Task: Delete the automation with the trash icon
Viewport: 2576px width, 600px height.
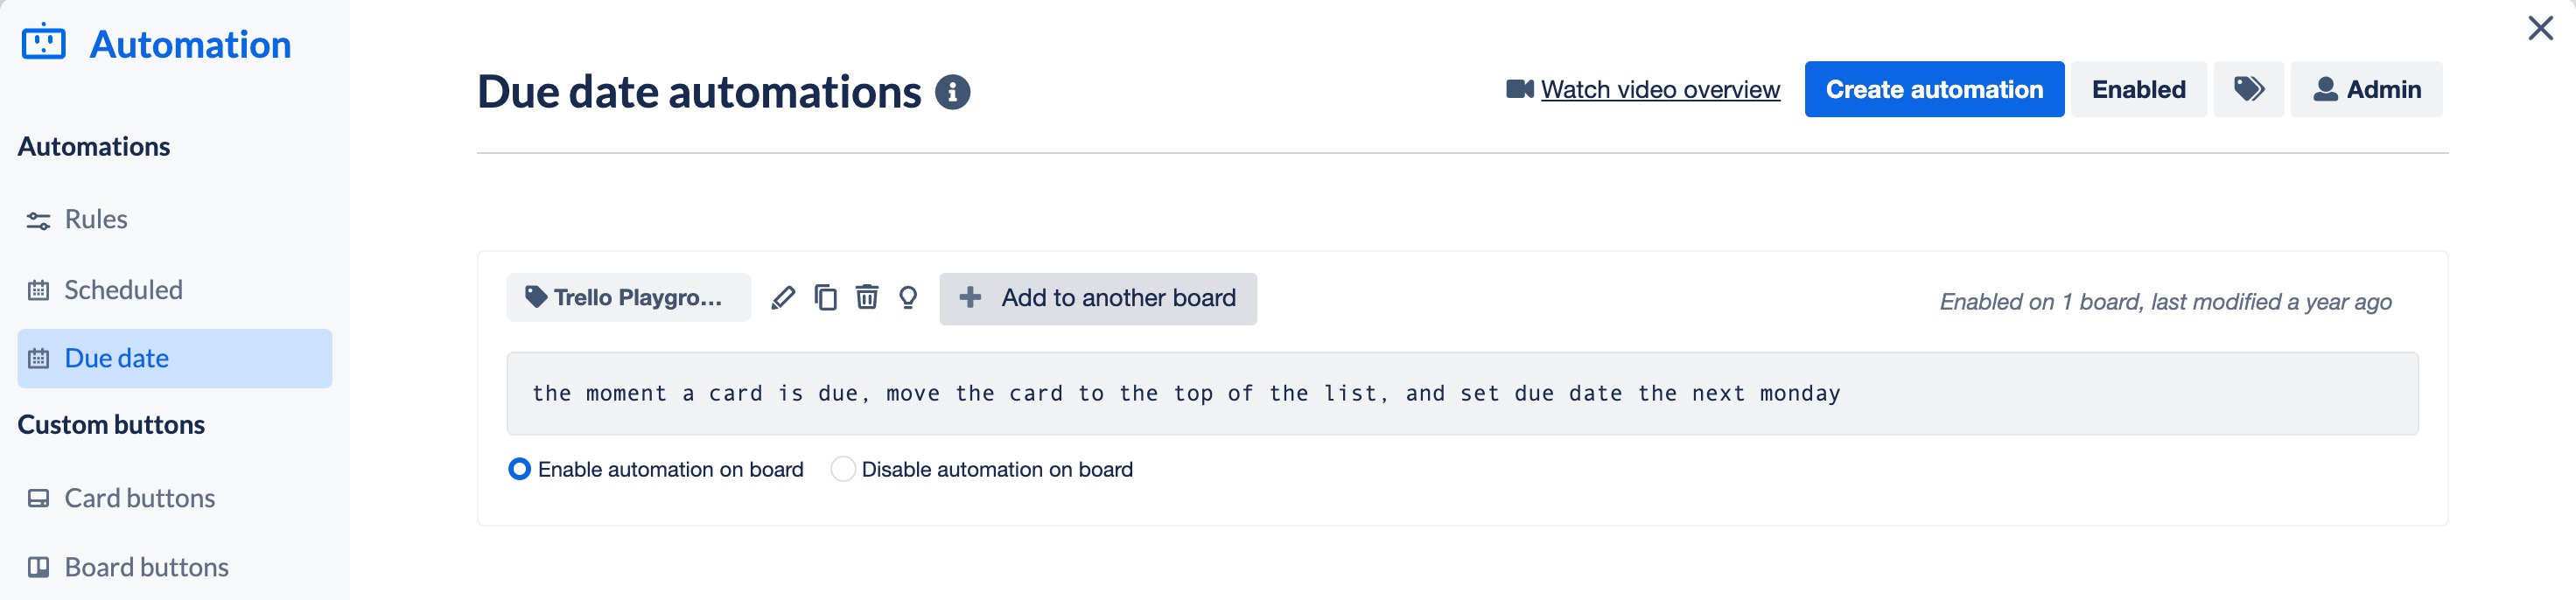Action: 867,297
